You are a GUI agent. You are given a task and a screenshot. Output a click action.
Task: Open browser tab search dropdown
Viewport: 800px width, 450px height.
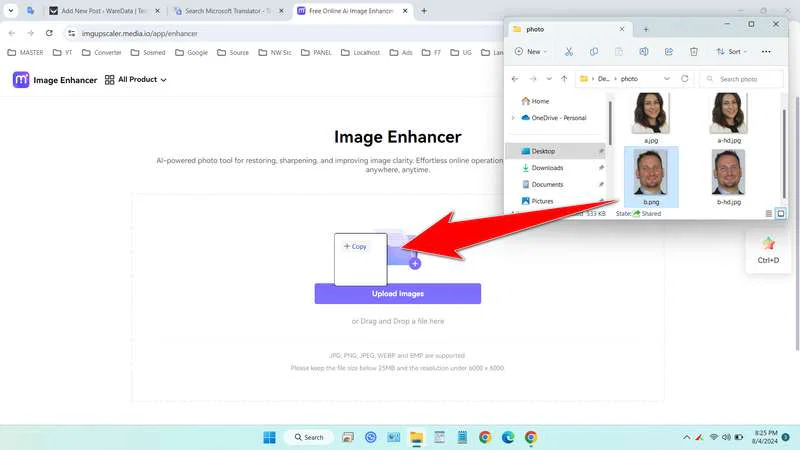tap(11, 11)
